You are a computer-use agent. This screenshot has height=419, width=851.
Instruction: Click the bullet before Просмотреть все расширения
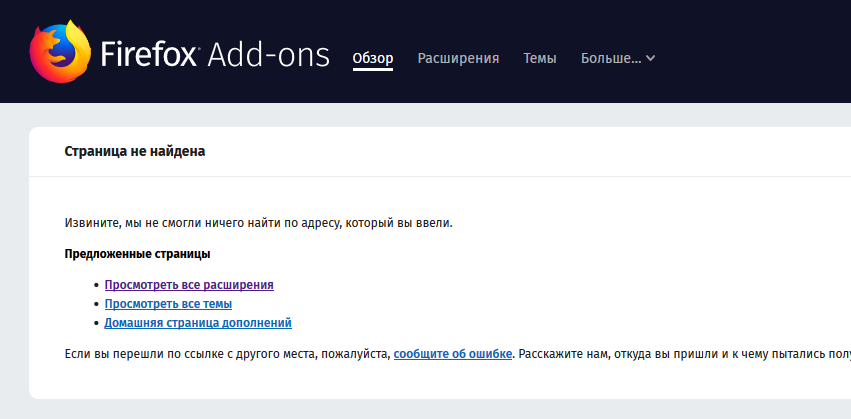96,286
